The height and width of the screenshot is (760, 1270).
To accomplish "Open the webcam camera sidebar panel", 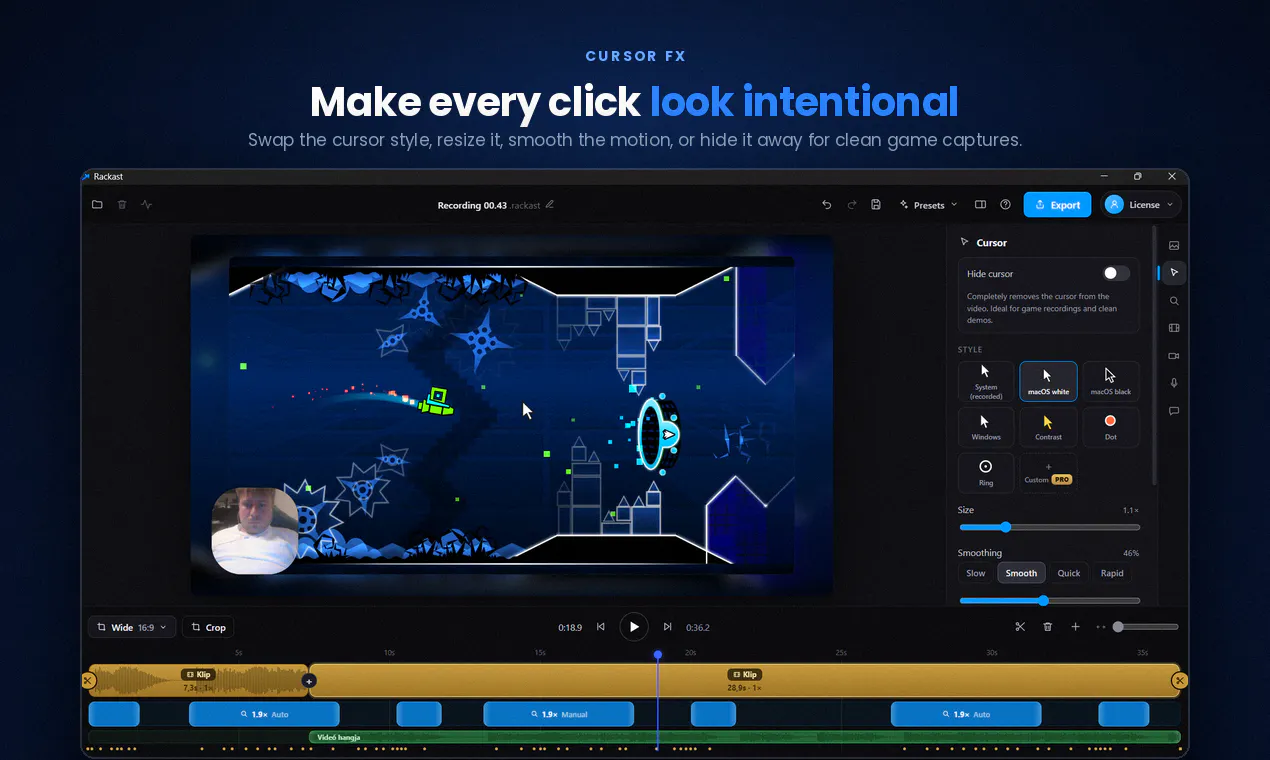I will [x=1174, y=355].
